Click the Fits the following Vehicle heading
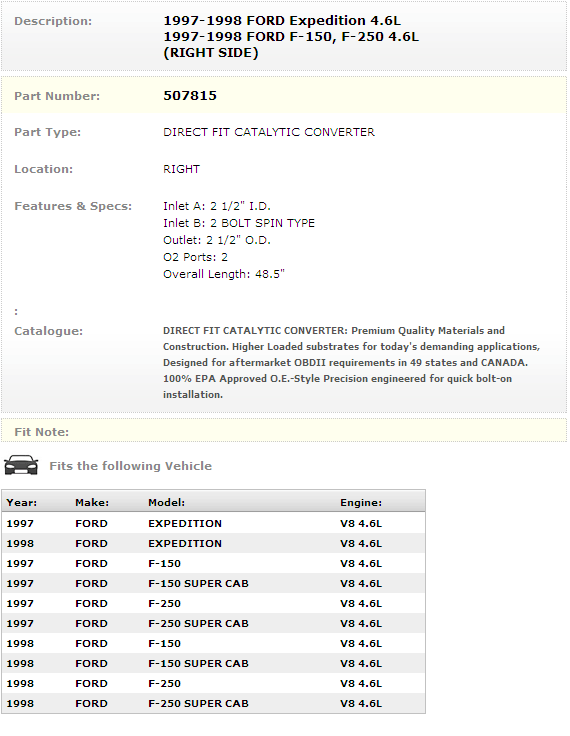 [131, 466]
